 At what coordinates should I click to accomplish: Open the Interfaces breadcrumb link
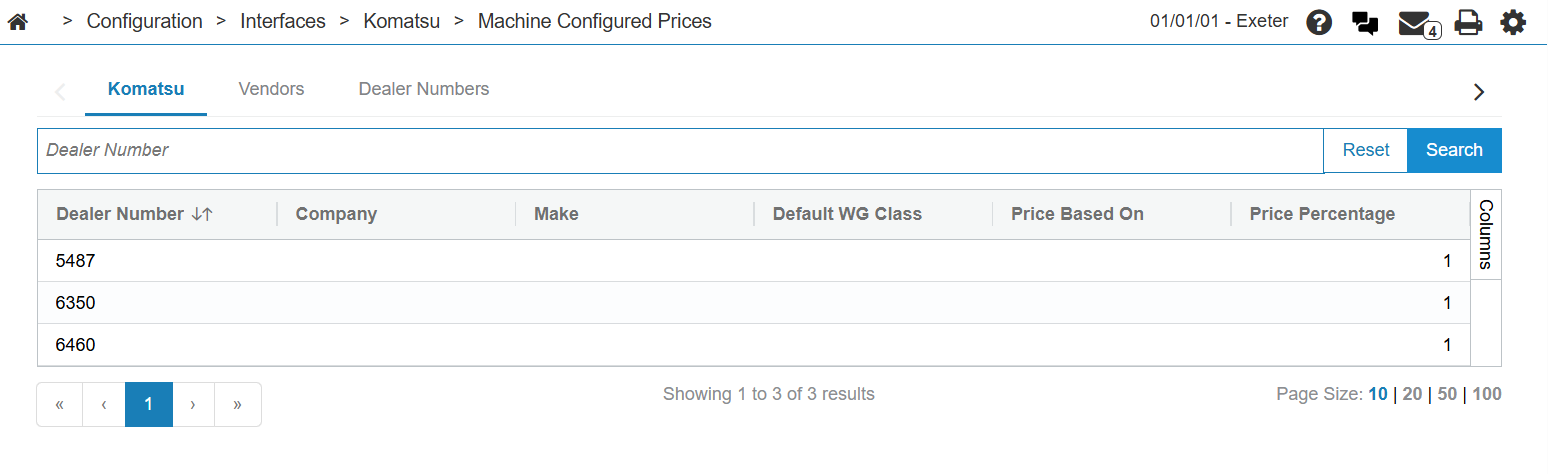(283, 21)
